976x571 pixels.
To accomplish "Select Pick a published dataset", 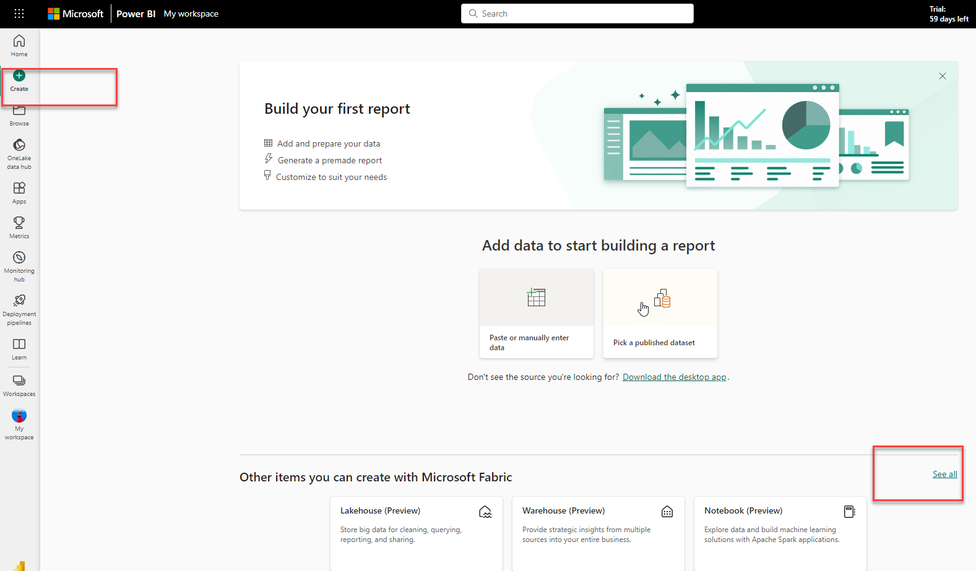I will [x=660, y=313].
